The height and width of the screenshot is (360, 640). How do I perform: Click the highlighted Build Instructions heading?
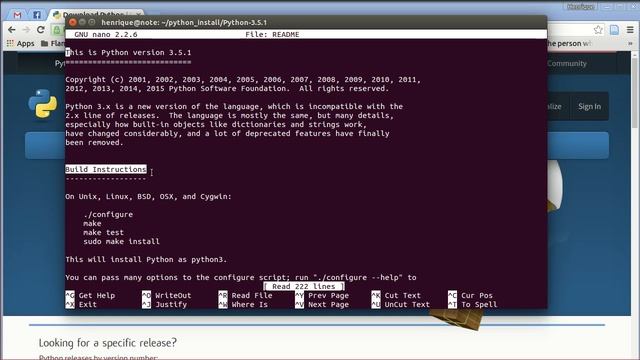tap(106, 169)
